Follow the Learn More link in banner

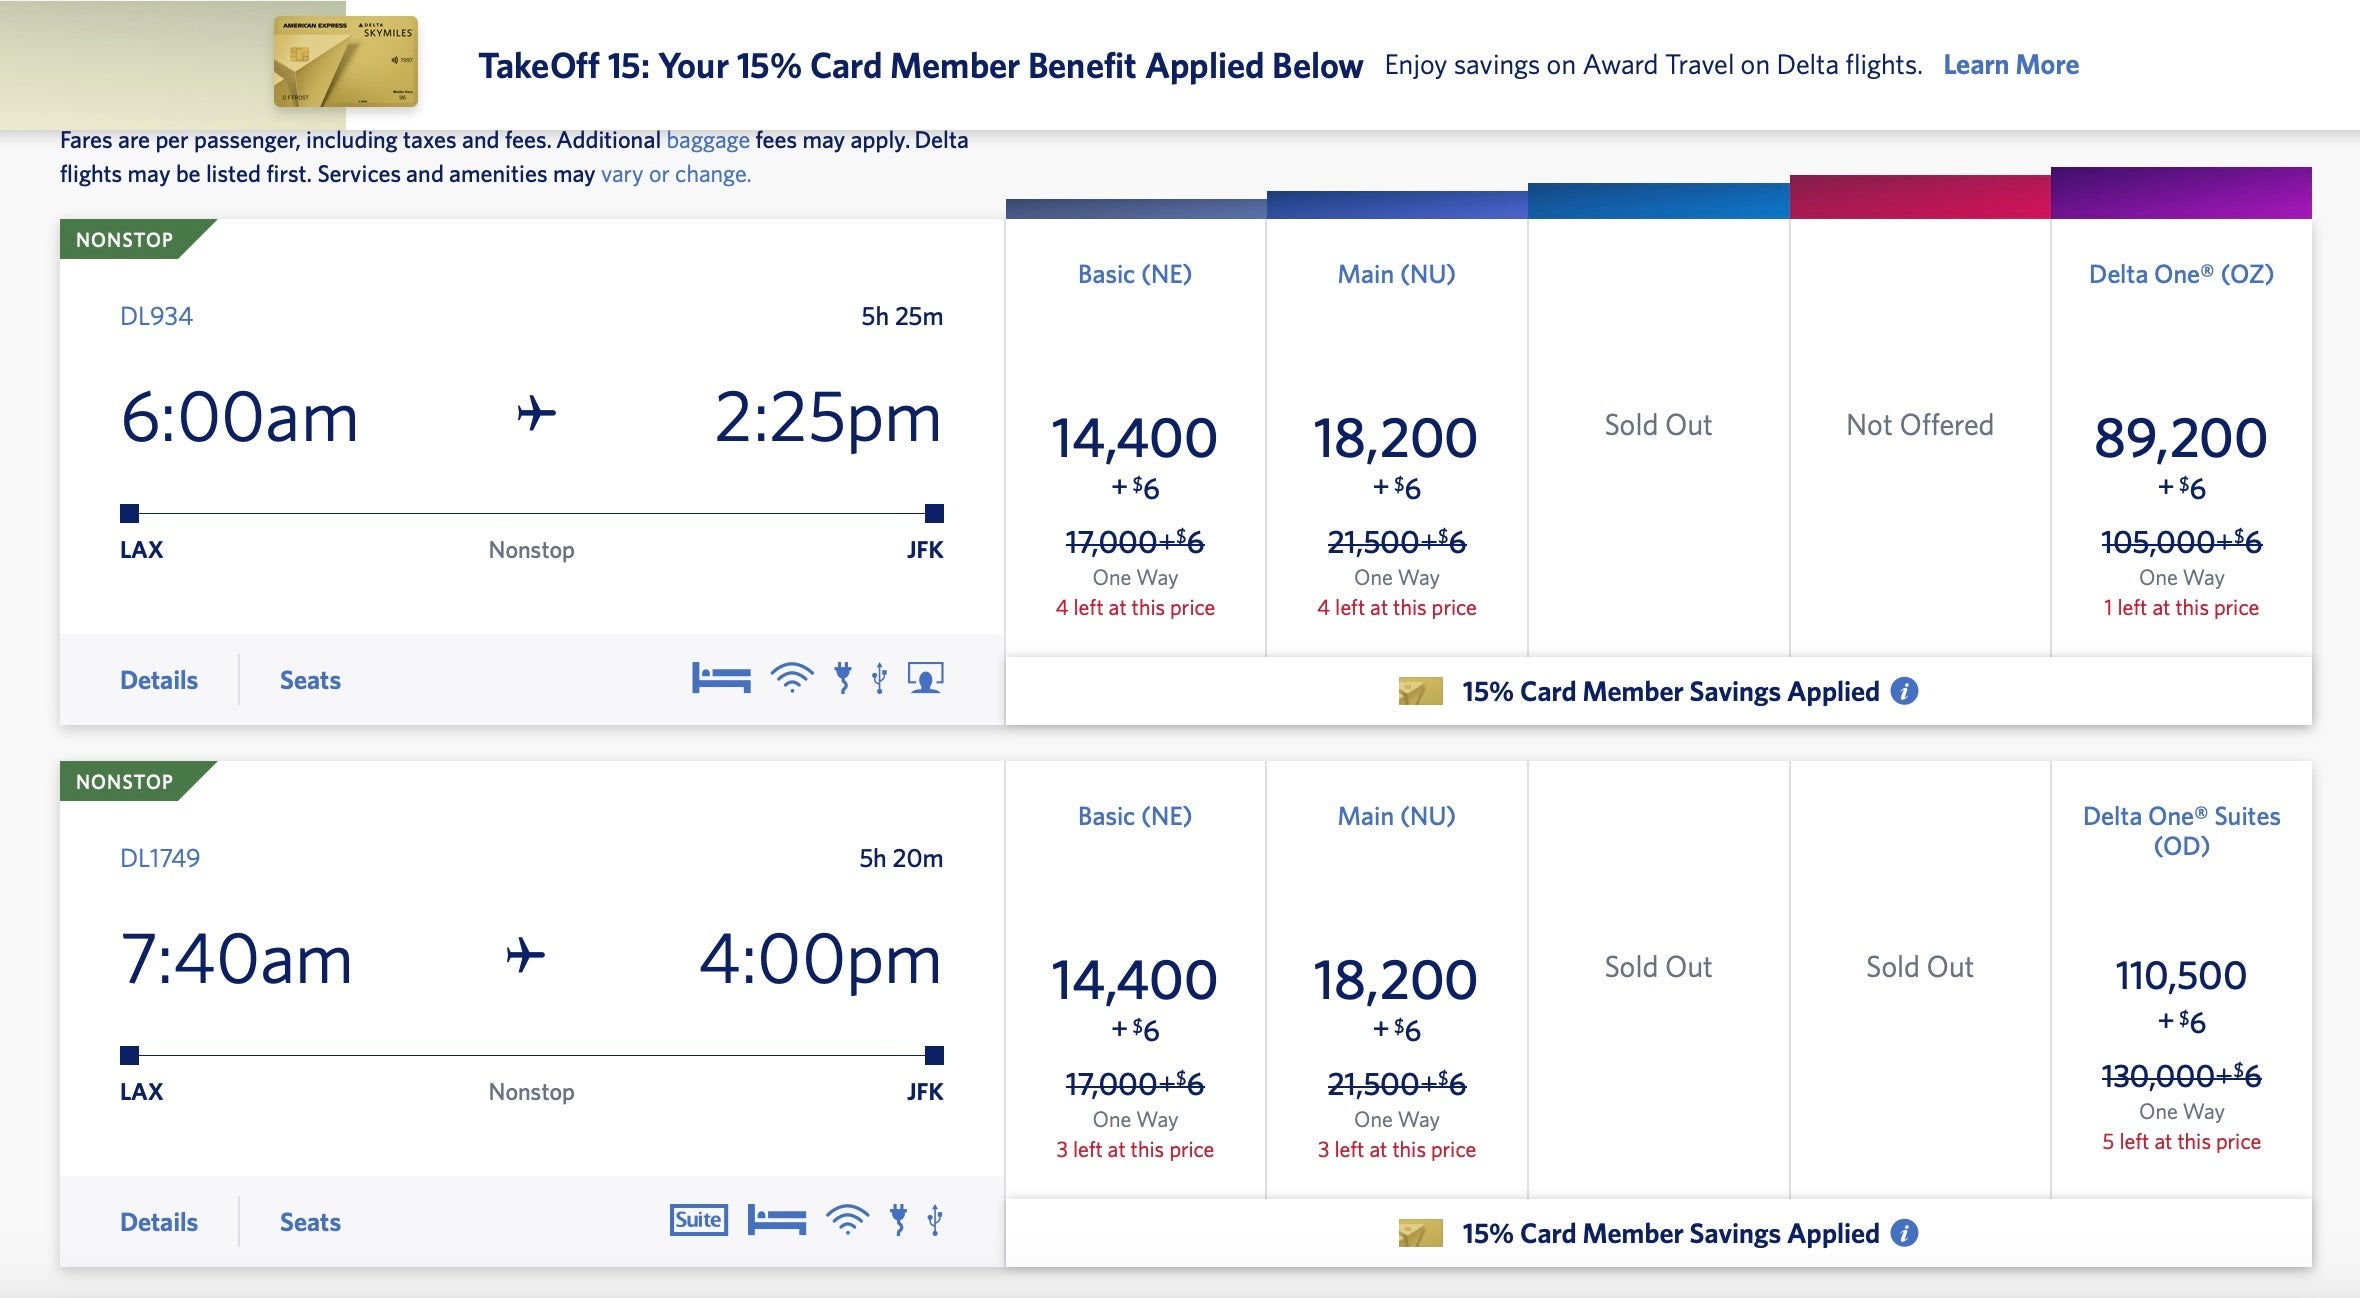coord(2010,65)
